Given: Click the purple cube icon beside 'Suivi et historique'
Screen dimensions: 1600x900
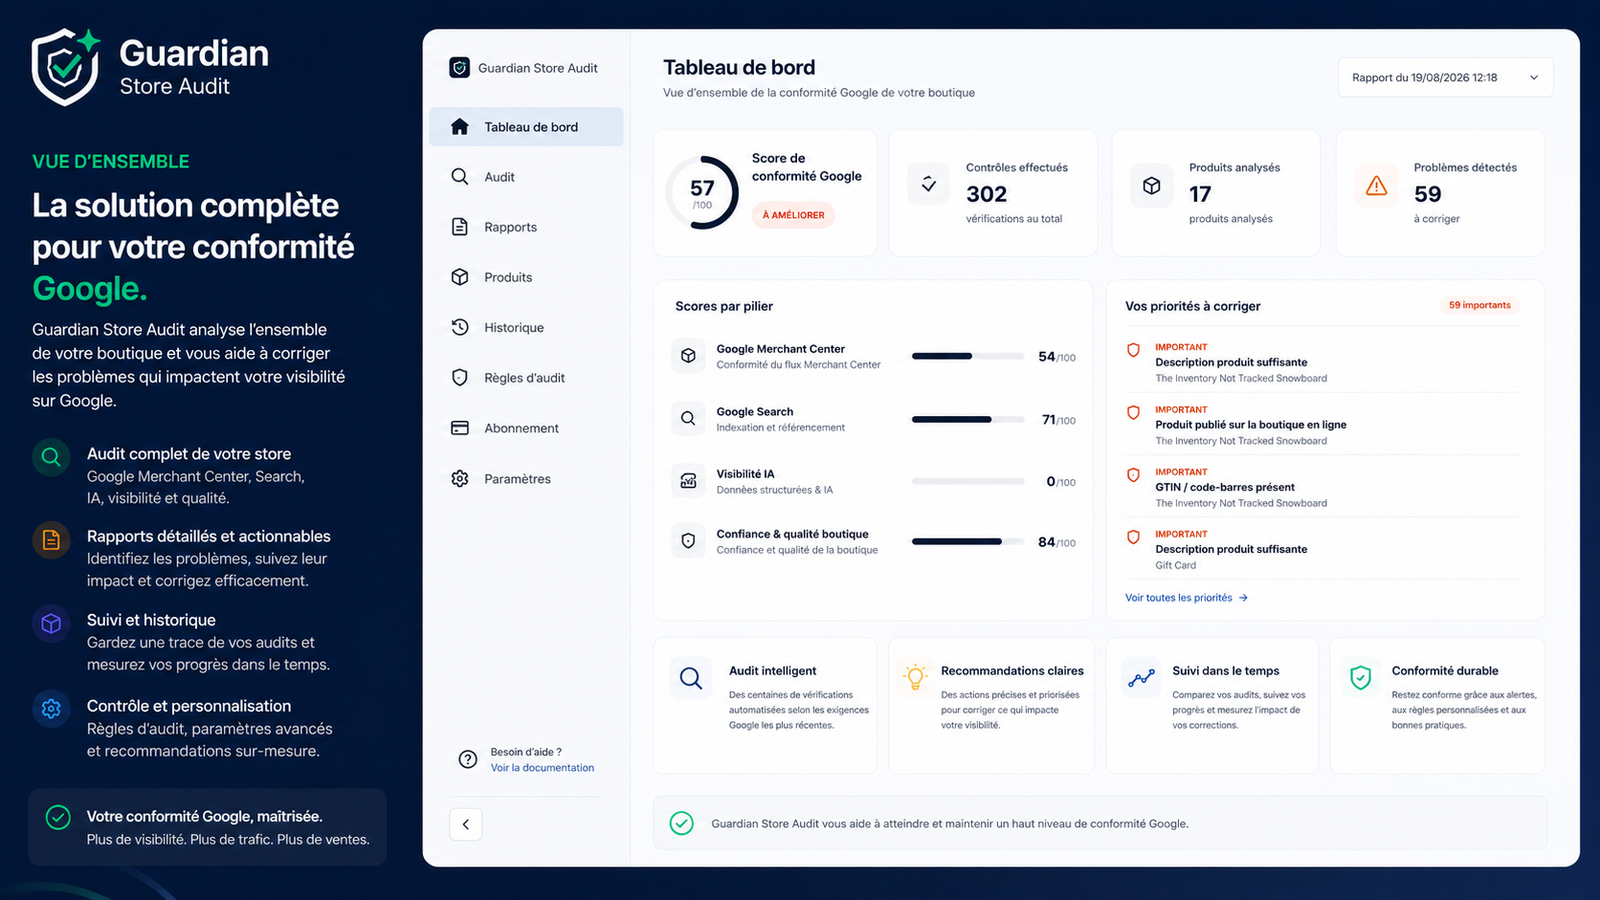Looking at the screenshot, I should click(x=51, y=624).
